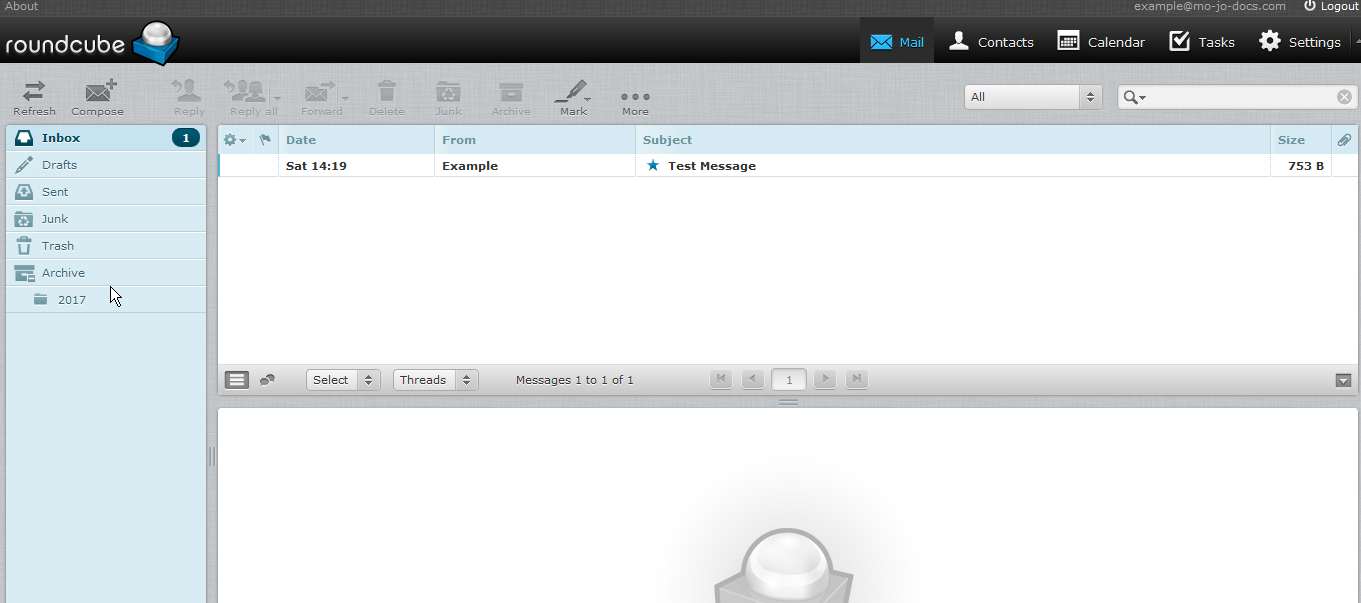
Task: Click into the mail search field
Action: (1240, 97)
